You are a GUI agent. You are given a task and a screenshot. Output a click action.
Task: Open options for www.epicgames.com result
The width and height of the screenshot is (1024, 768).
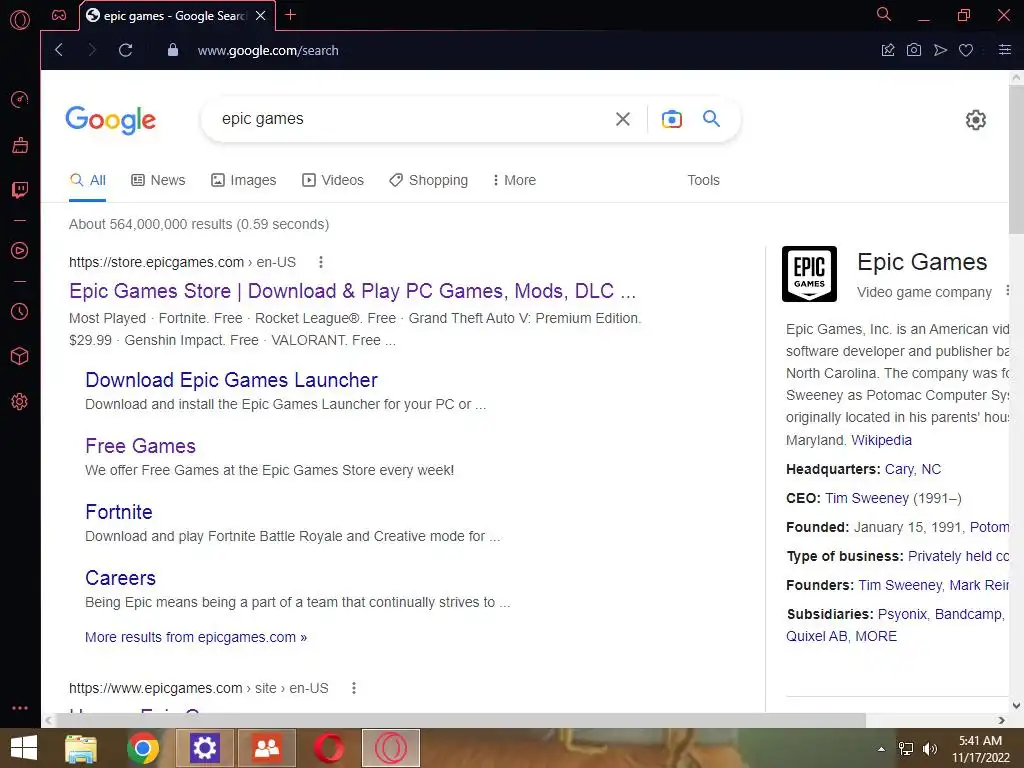point(354,688)
